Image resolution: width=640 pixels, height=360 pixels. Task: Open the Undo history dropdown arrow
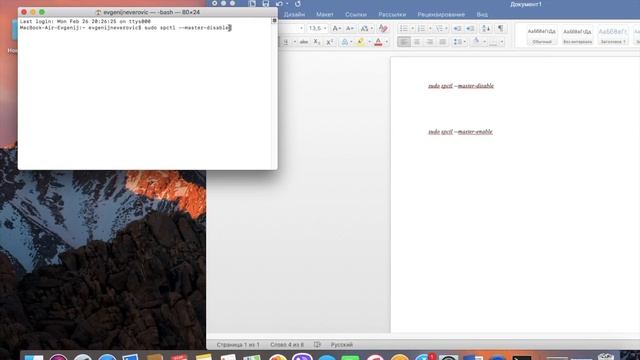click(287, 4)
